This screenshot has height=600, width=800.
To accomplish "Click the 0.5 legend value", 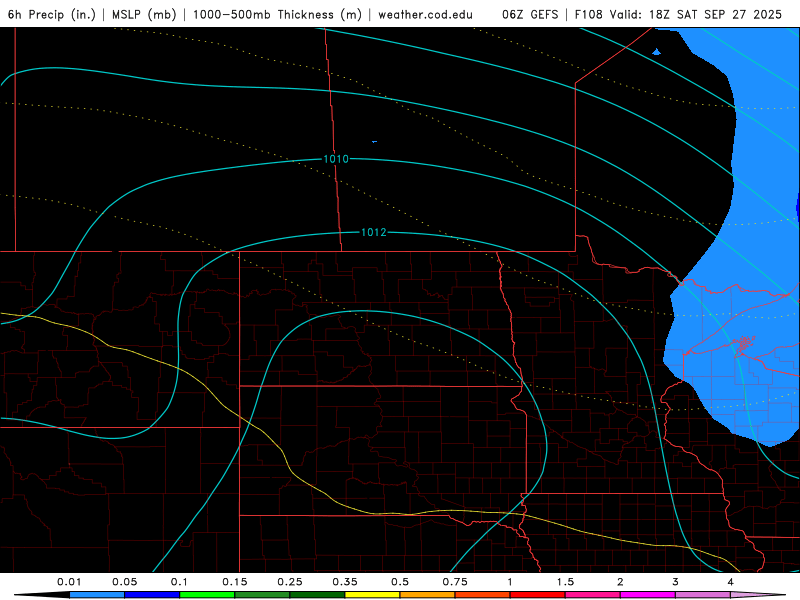I will point(400,582).
